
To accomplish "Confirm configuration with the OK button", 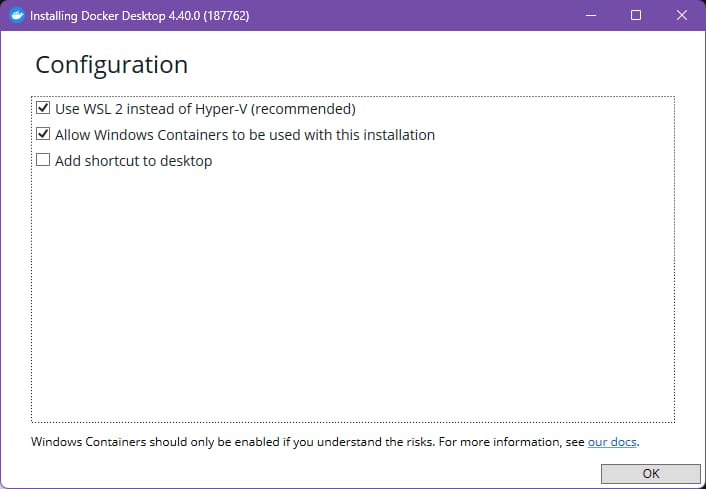I will [x=651, y=474].
